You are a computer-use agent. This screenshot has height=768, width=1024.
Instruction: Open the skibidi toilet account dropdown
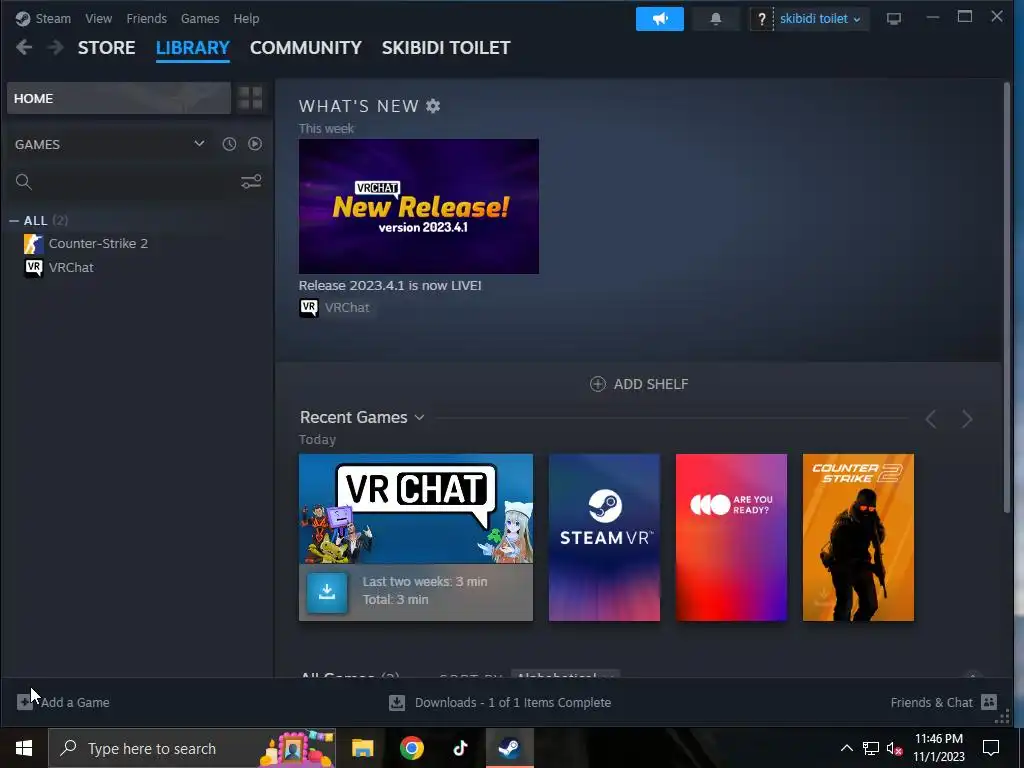820,19
